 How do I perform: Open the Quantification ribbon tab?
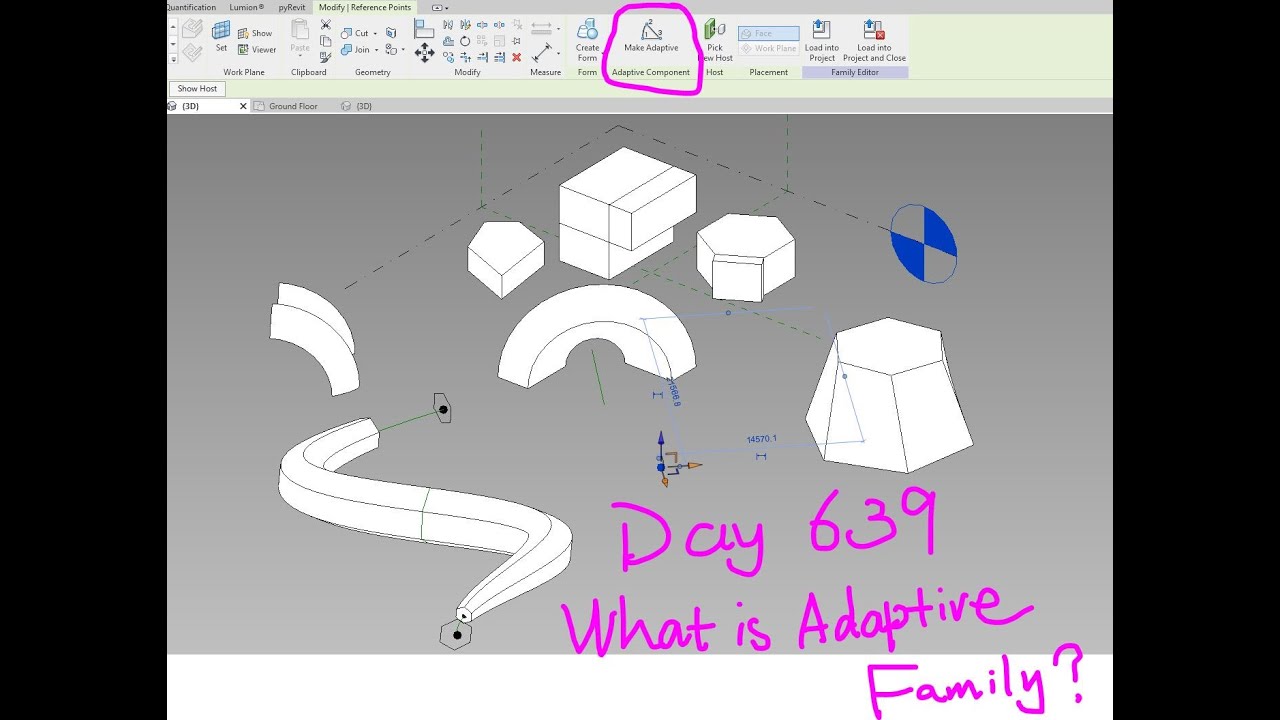(191, 7)
